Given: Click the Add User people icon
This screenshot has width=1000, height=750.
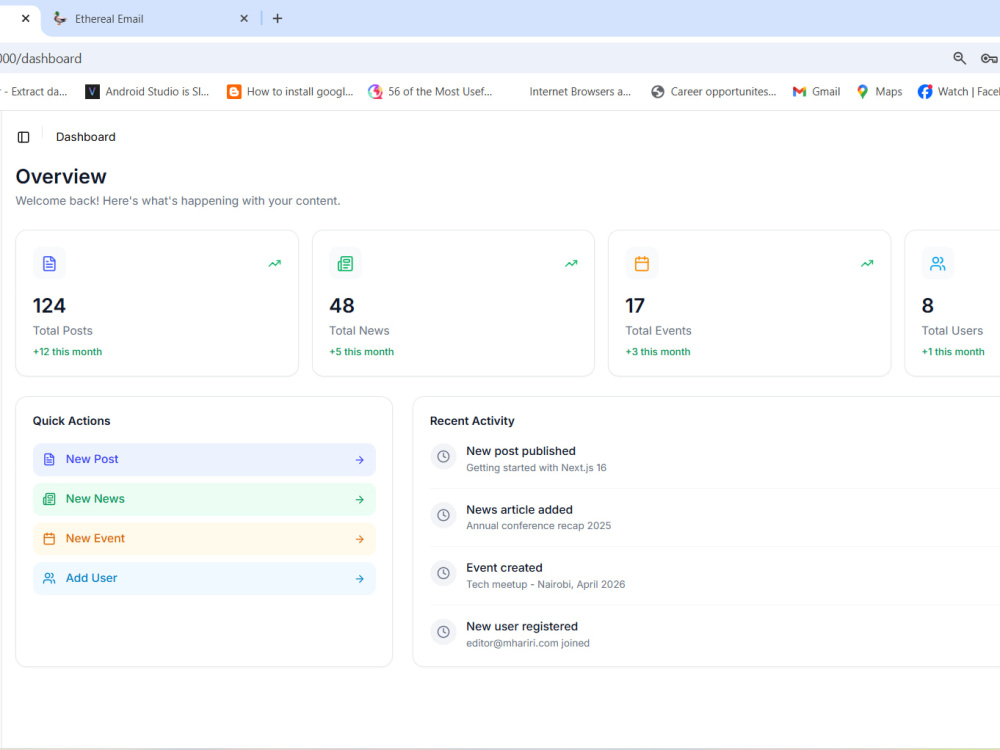Looking at the screenshot, I should (49, 578).
